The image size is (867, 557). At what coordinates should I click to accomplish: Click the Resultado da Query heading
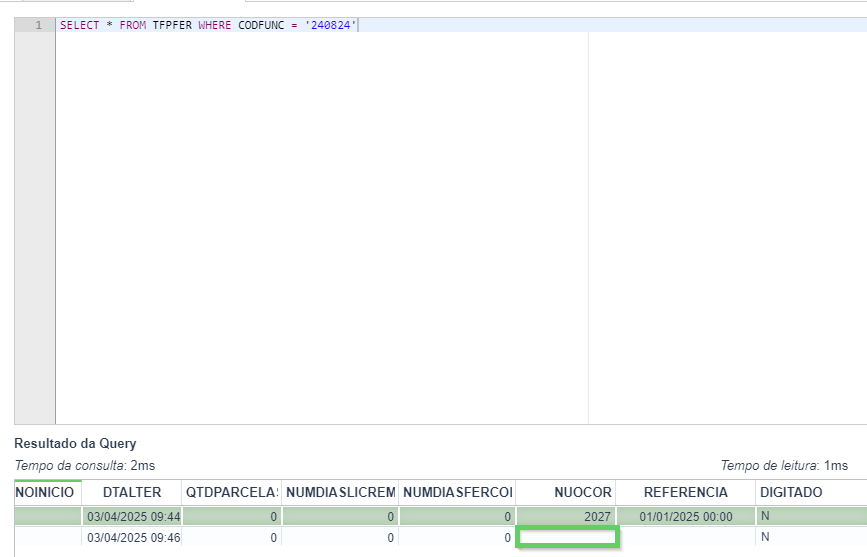tap(75, 444)
